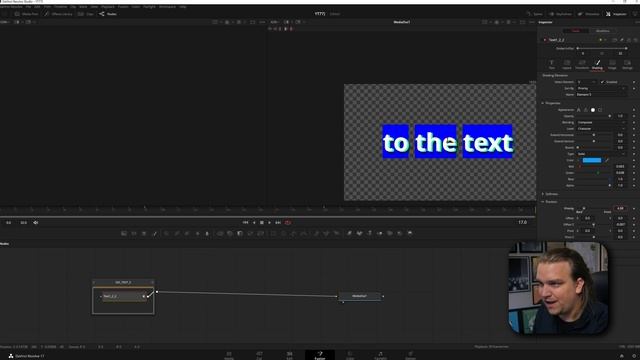The width and height of the screenshot is (640, 360).
Task: Show the Media Pool panel
Action: click(x=26, y=14)
